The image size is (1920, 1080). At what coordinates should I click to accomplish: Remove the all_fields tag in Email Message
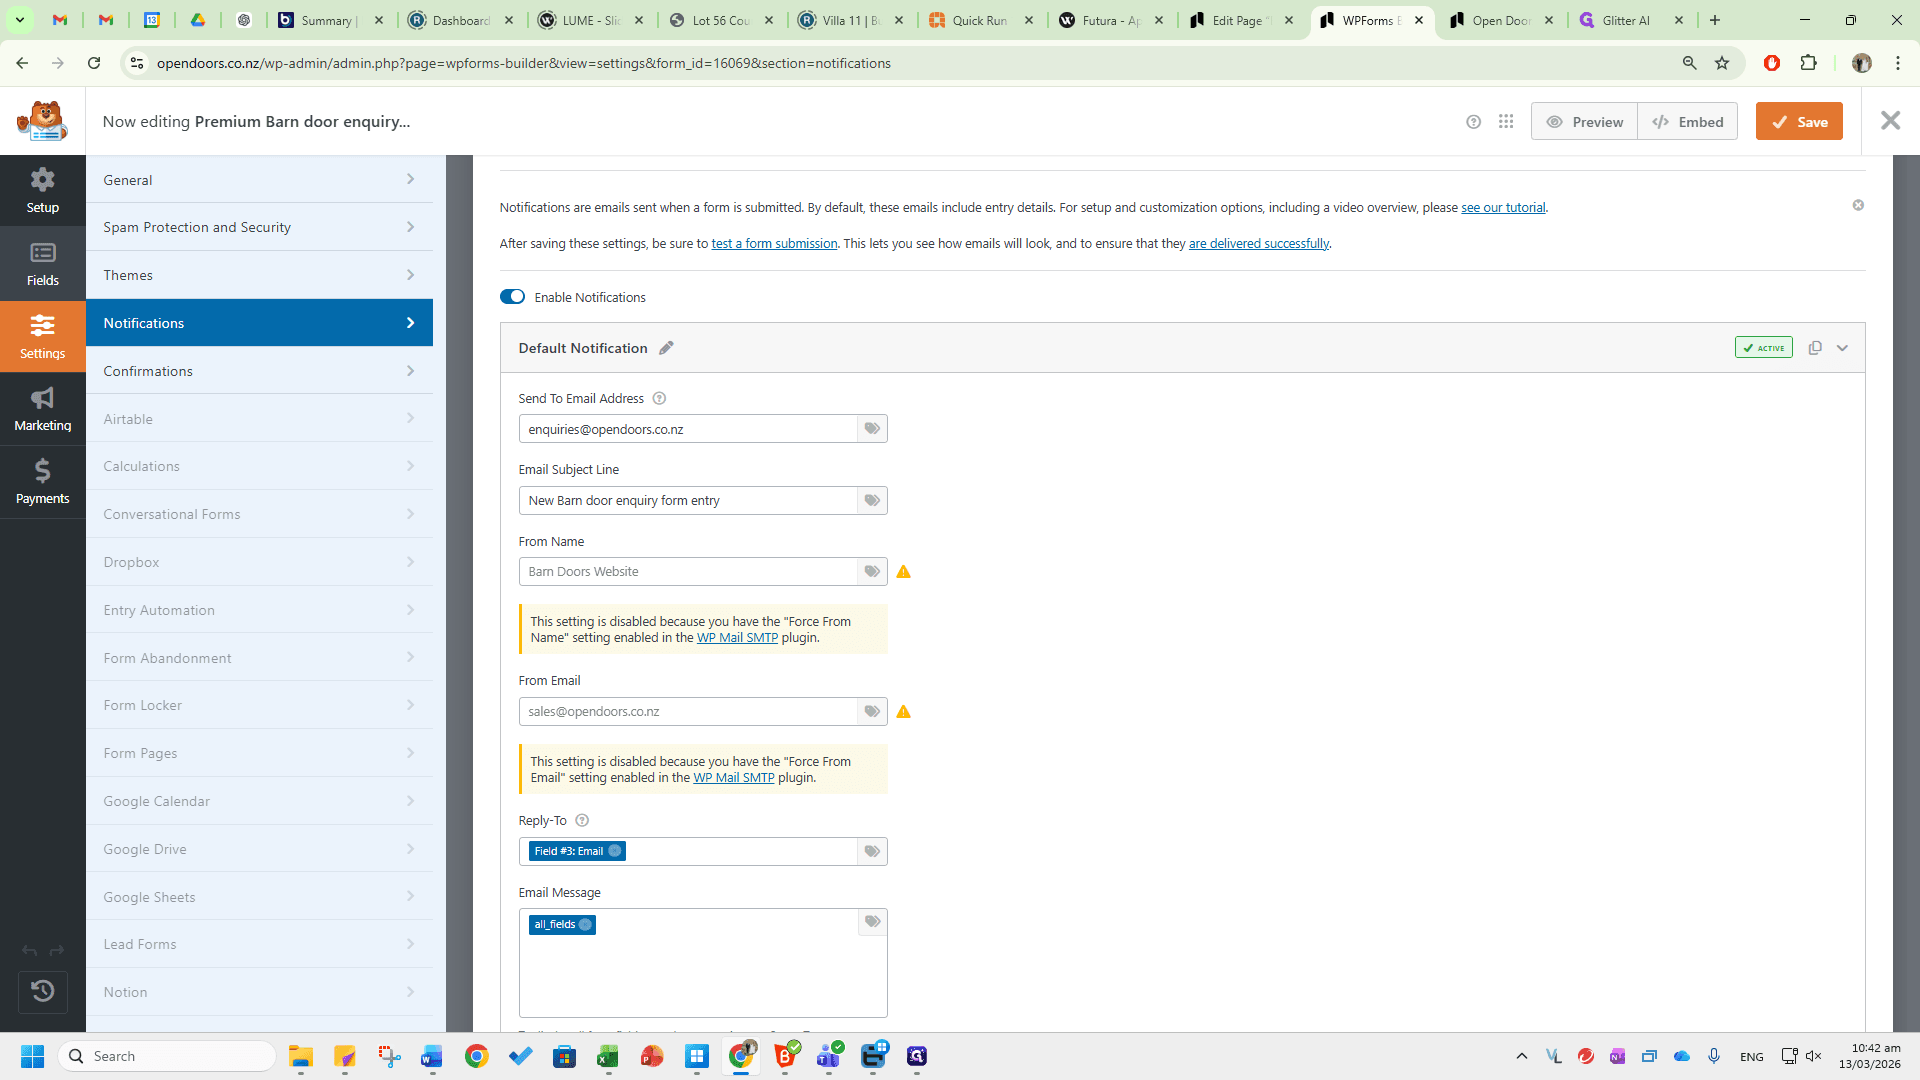click(585, 925)
